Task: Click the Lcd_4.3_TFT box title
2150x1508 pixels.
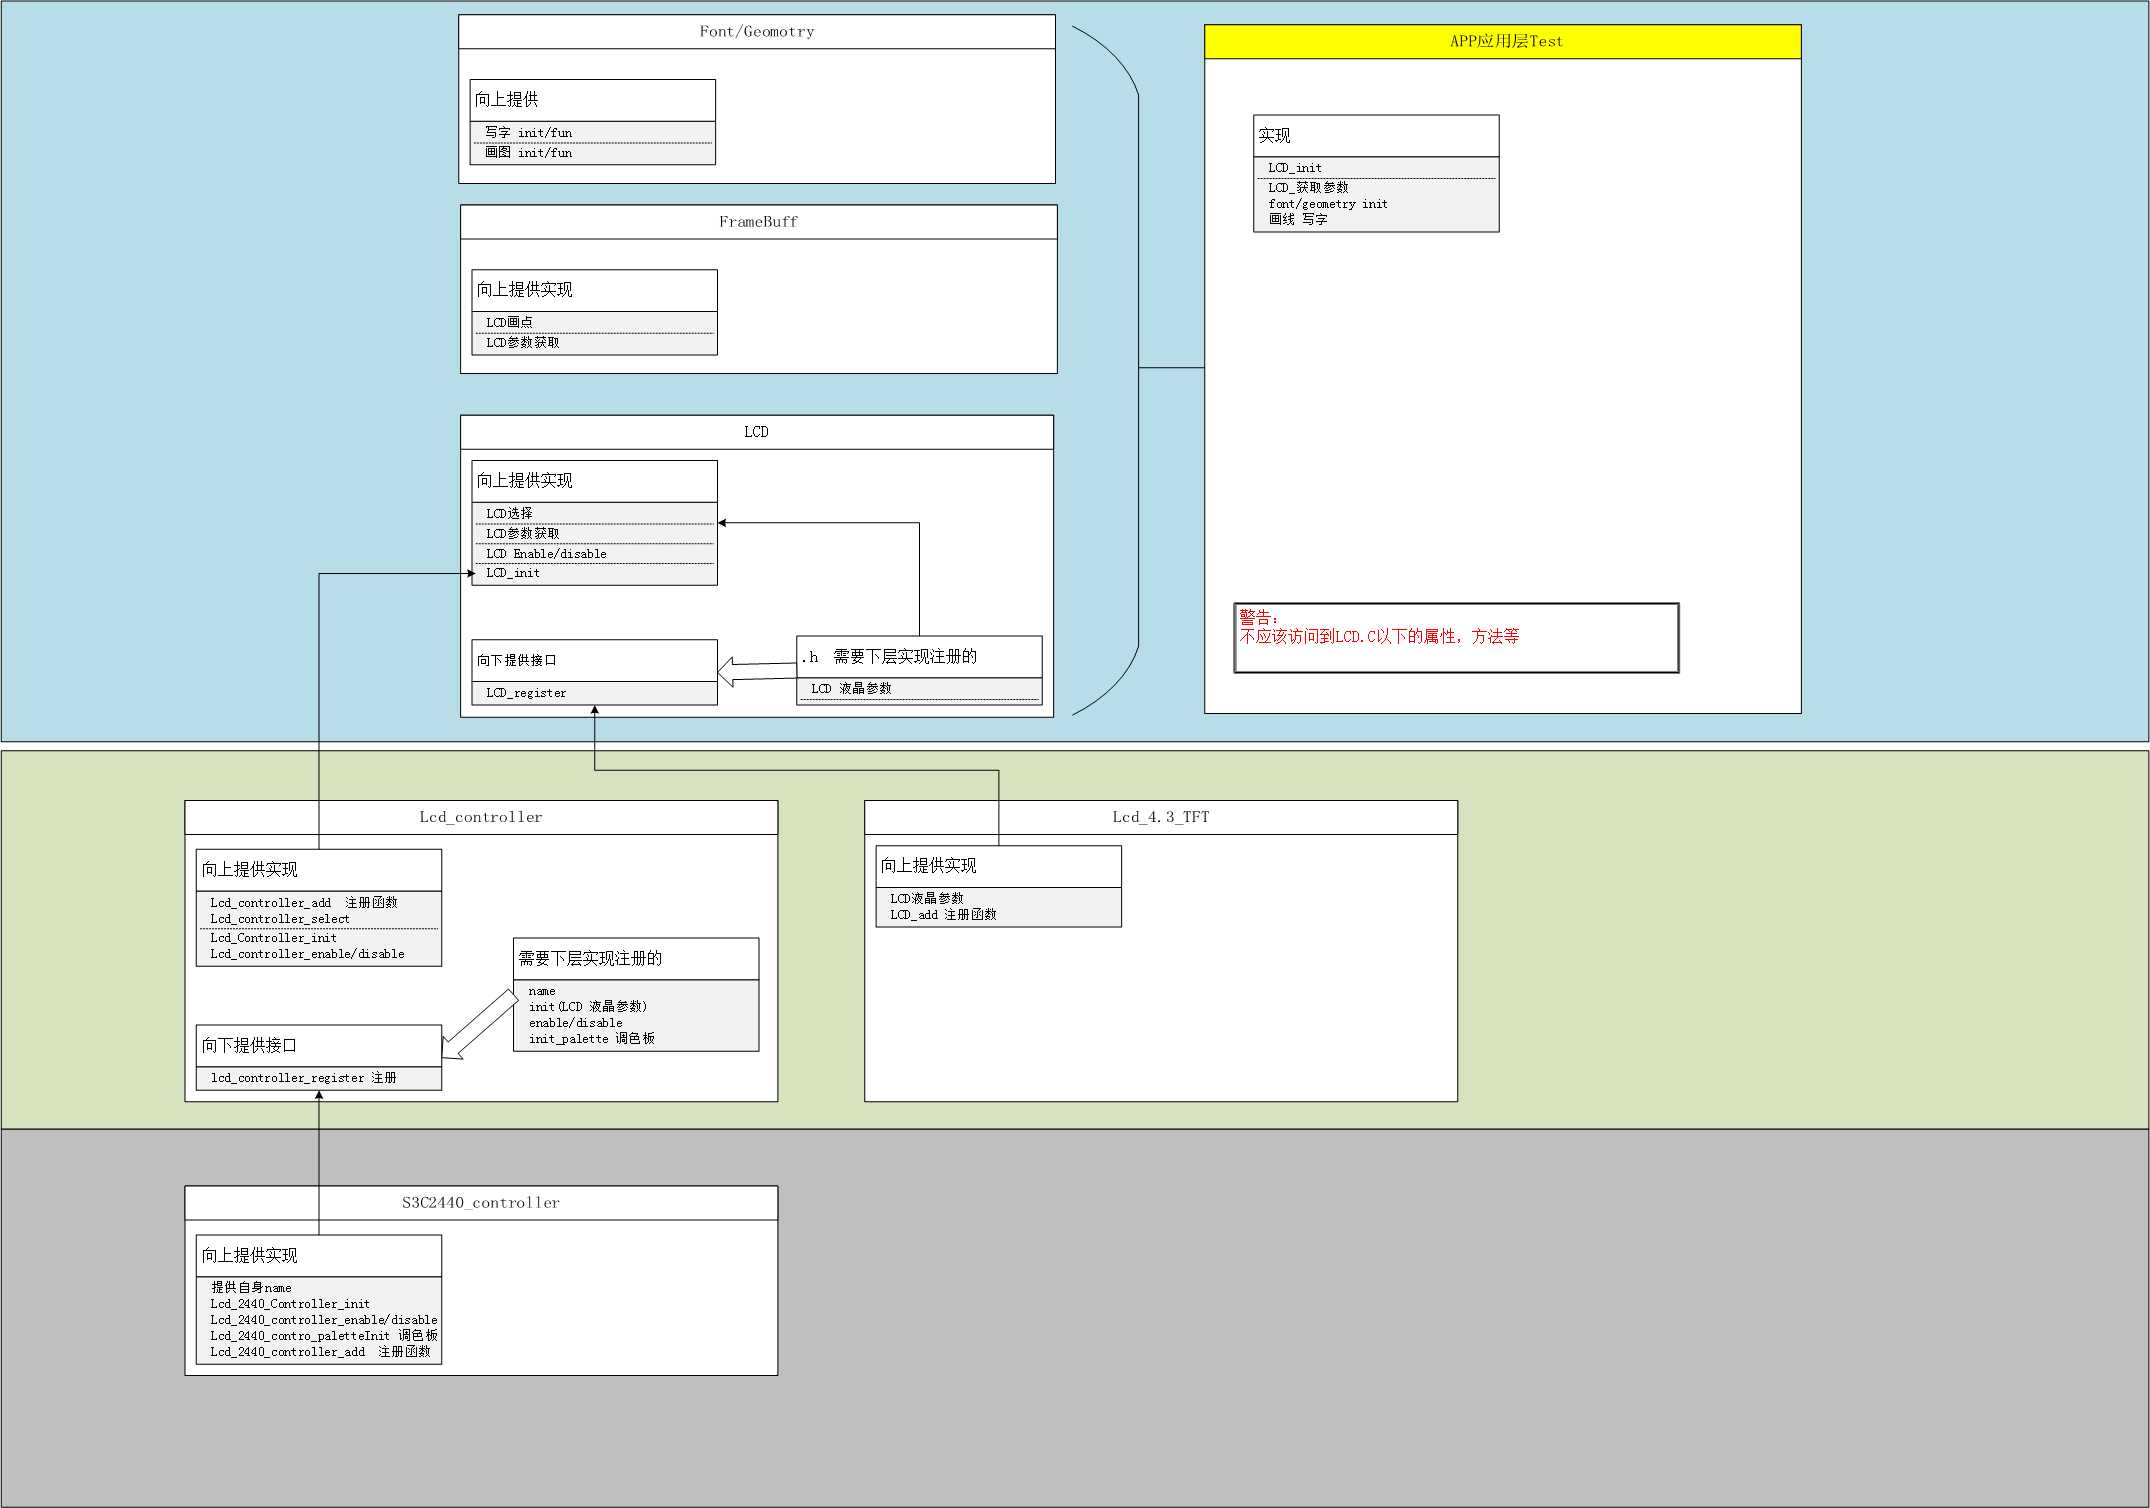Action: (x=1161, y=818)
